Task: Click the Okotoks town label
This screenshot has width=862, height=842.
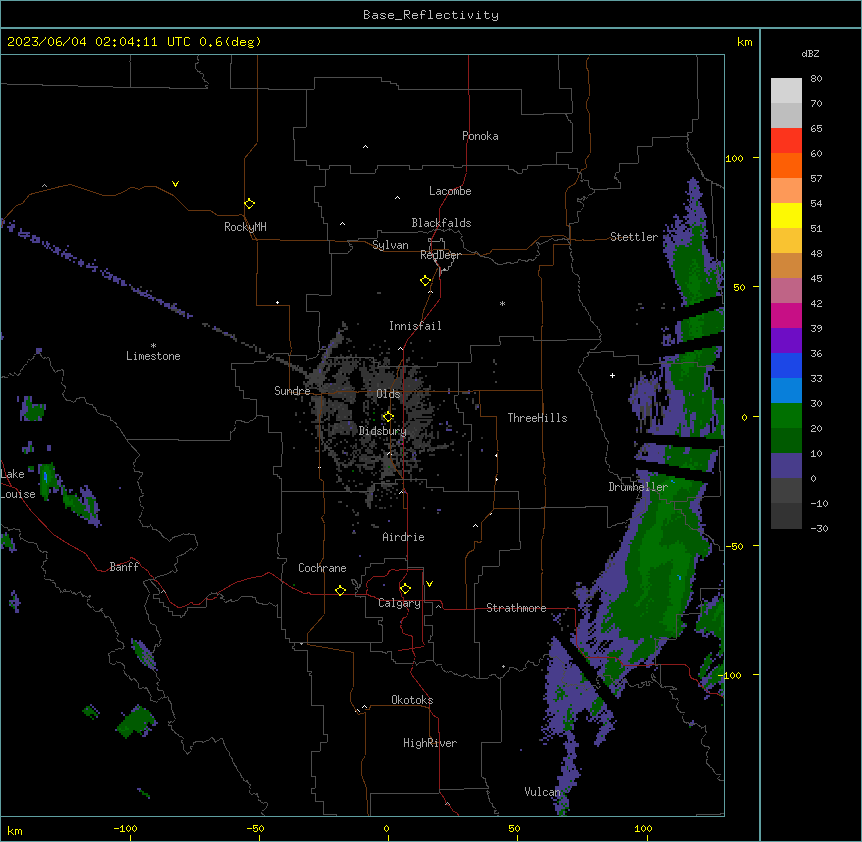Action: [412, 700]
